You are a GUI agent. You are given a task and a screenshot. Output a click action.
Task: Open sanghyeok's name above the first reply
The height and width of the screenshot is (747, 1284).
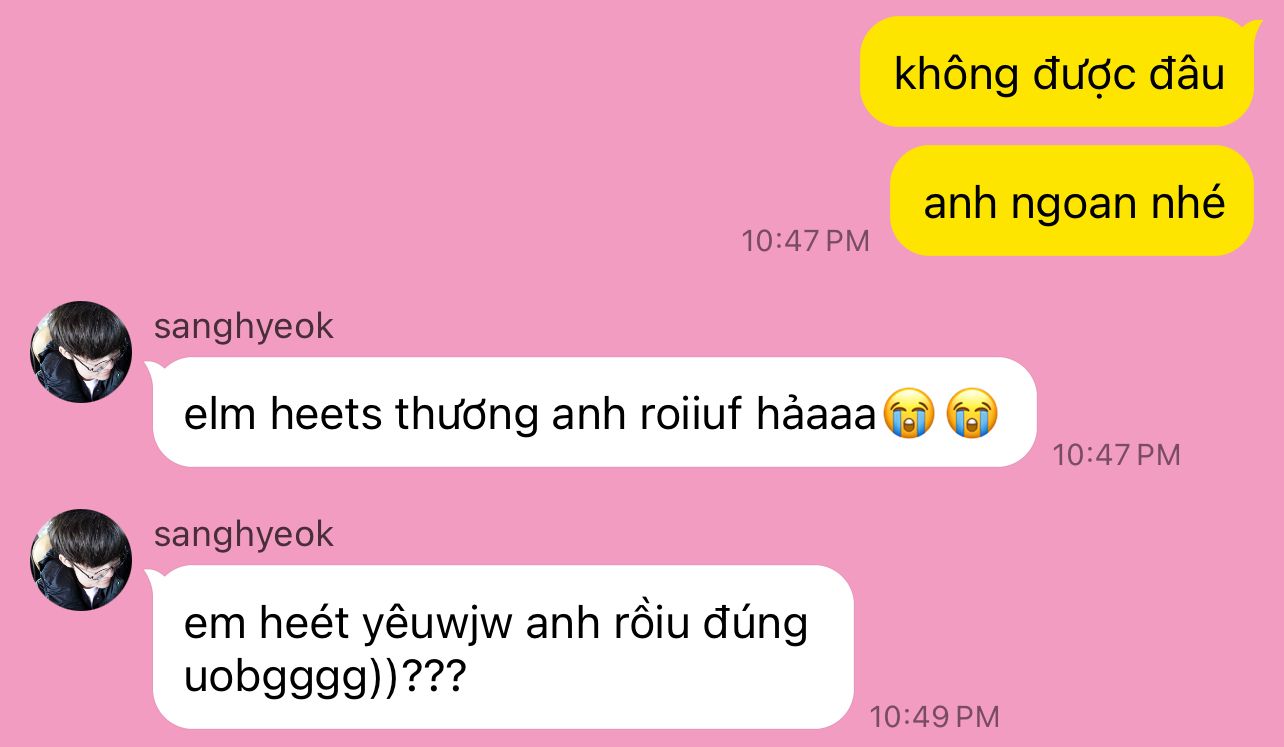coord(244,327)
